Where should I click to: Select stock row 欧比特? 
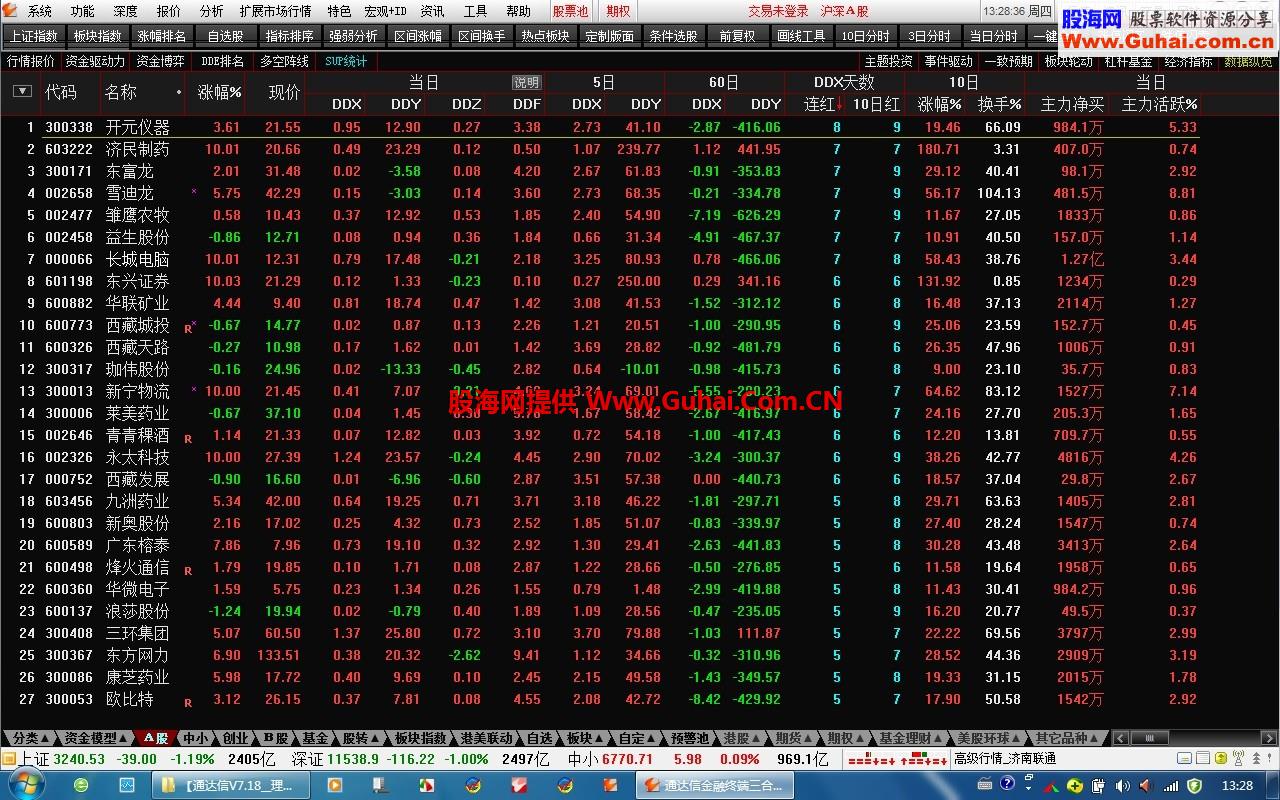point(600,699)
